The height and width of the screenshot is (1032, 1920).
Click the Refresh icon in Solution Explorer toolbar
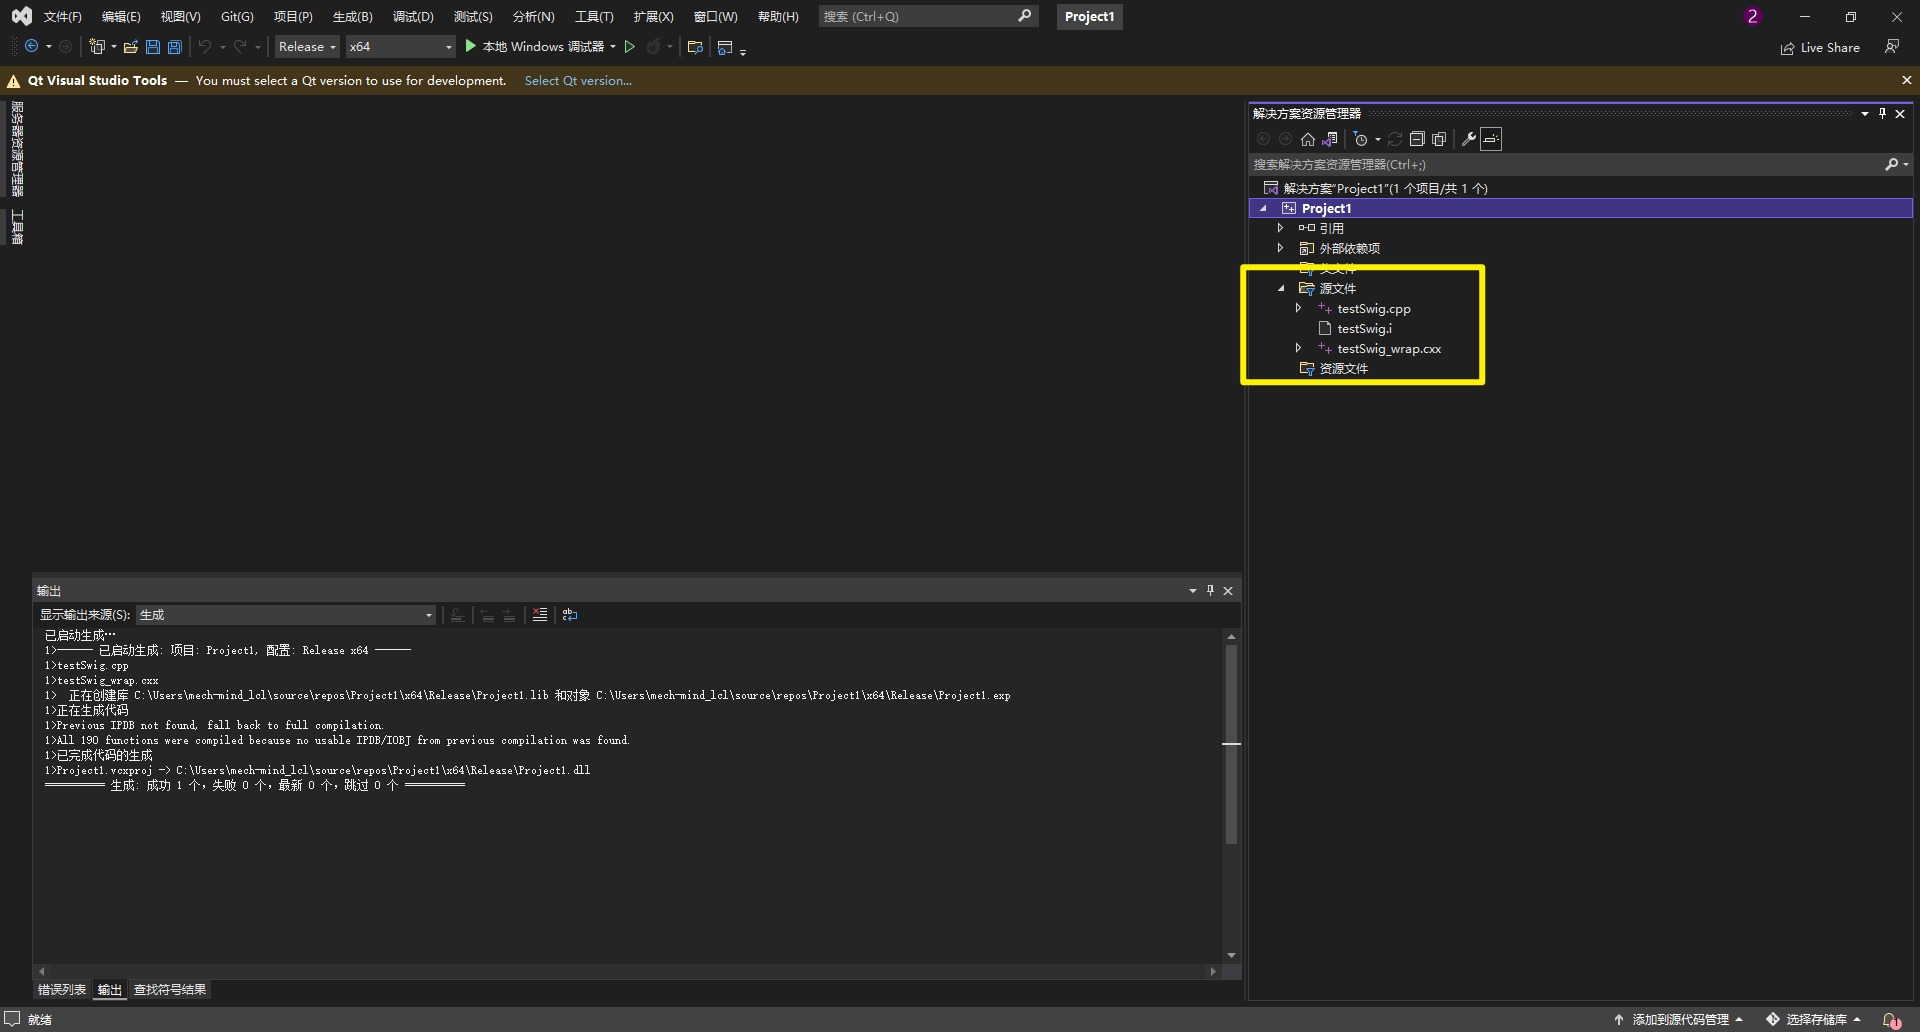[1395, 139]
